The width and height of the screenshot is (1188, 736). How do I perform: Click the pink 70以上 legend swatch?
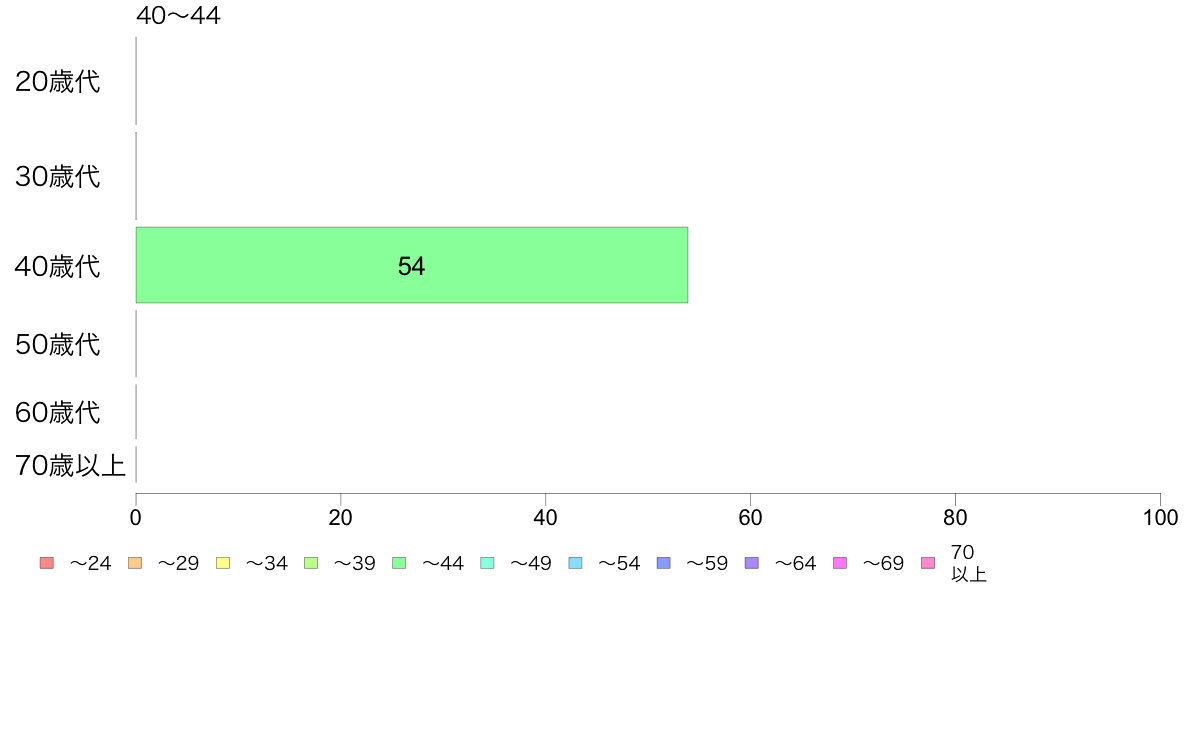928,563
